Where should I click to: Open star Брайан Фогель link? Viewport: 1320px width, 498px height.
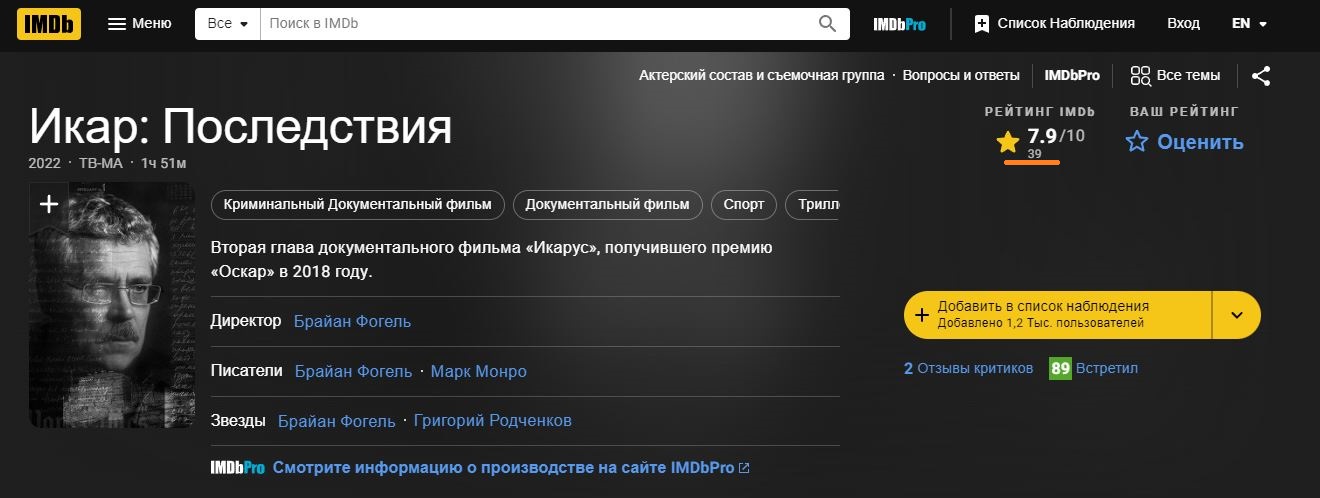click(x=337, y=421)
